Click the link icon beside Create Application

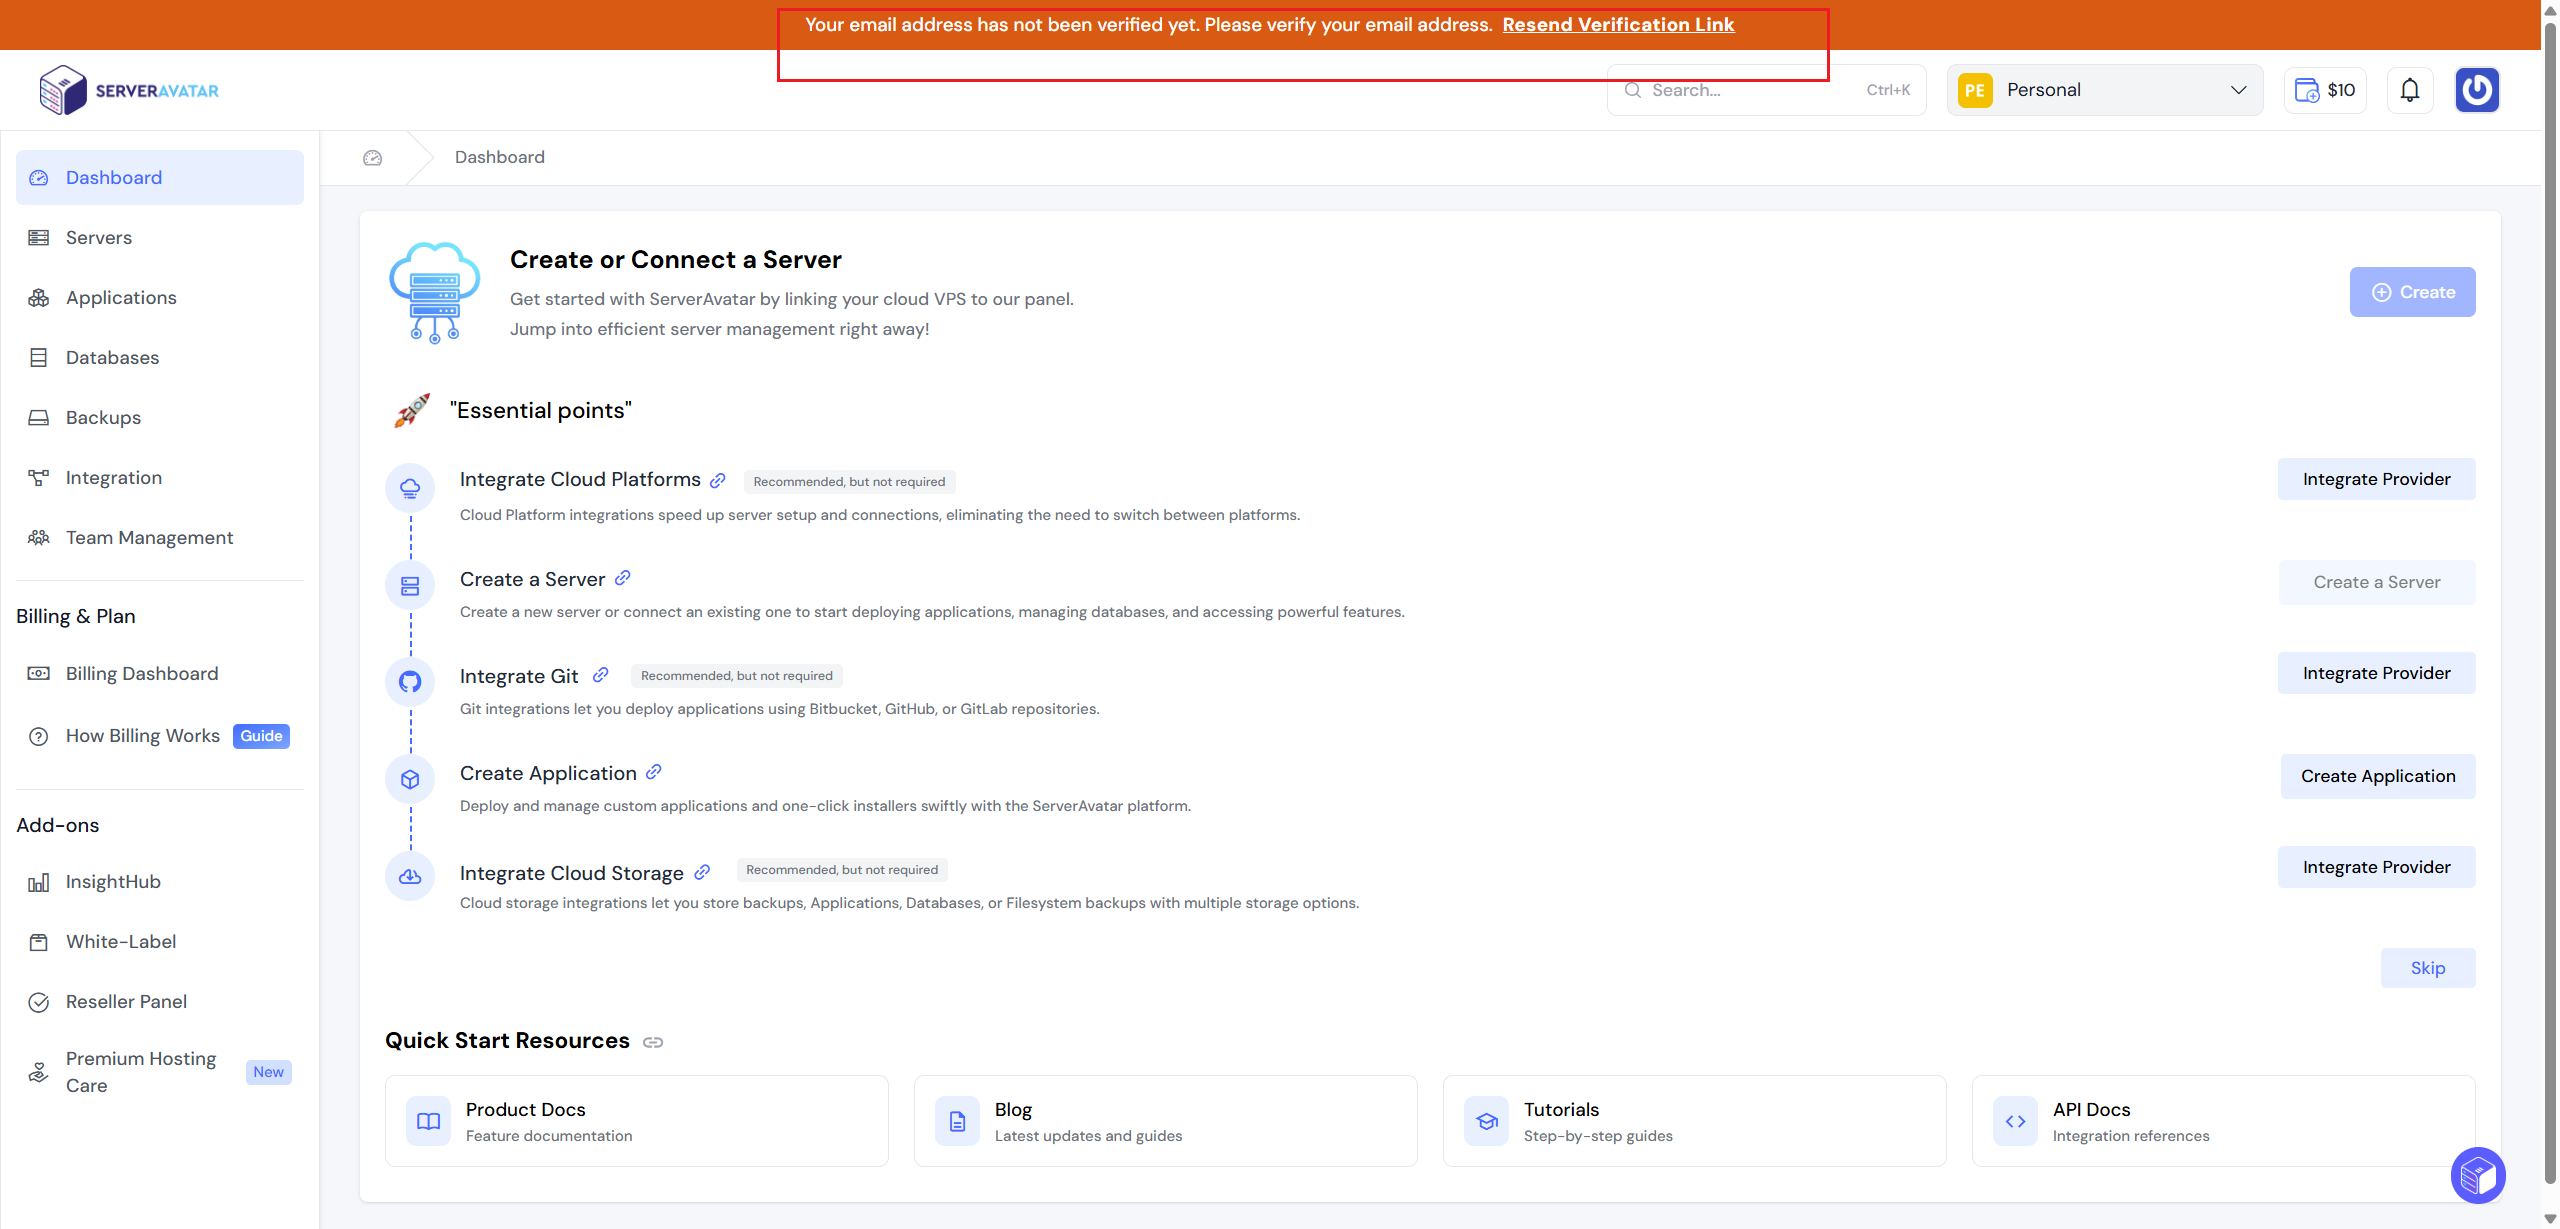click(653, 772)
